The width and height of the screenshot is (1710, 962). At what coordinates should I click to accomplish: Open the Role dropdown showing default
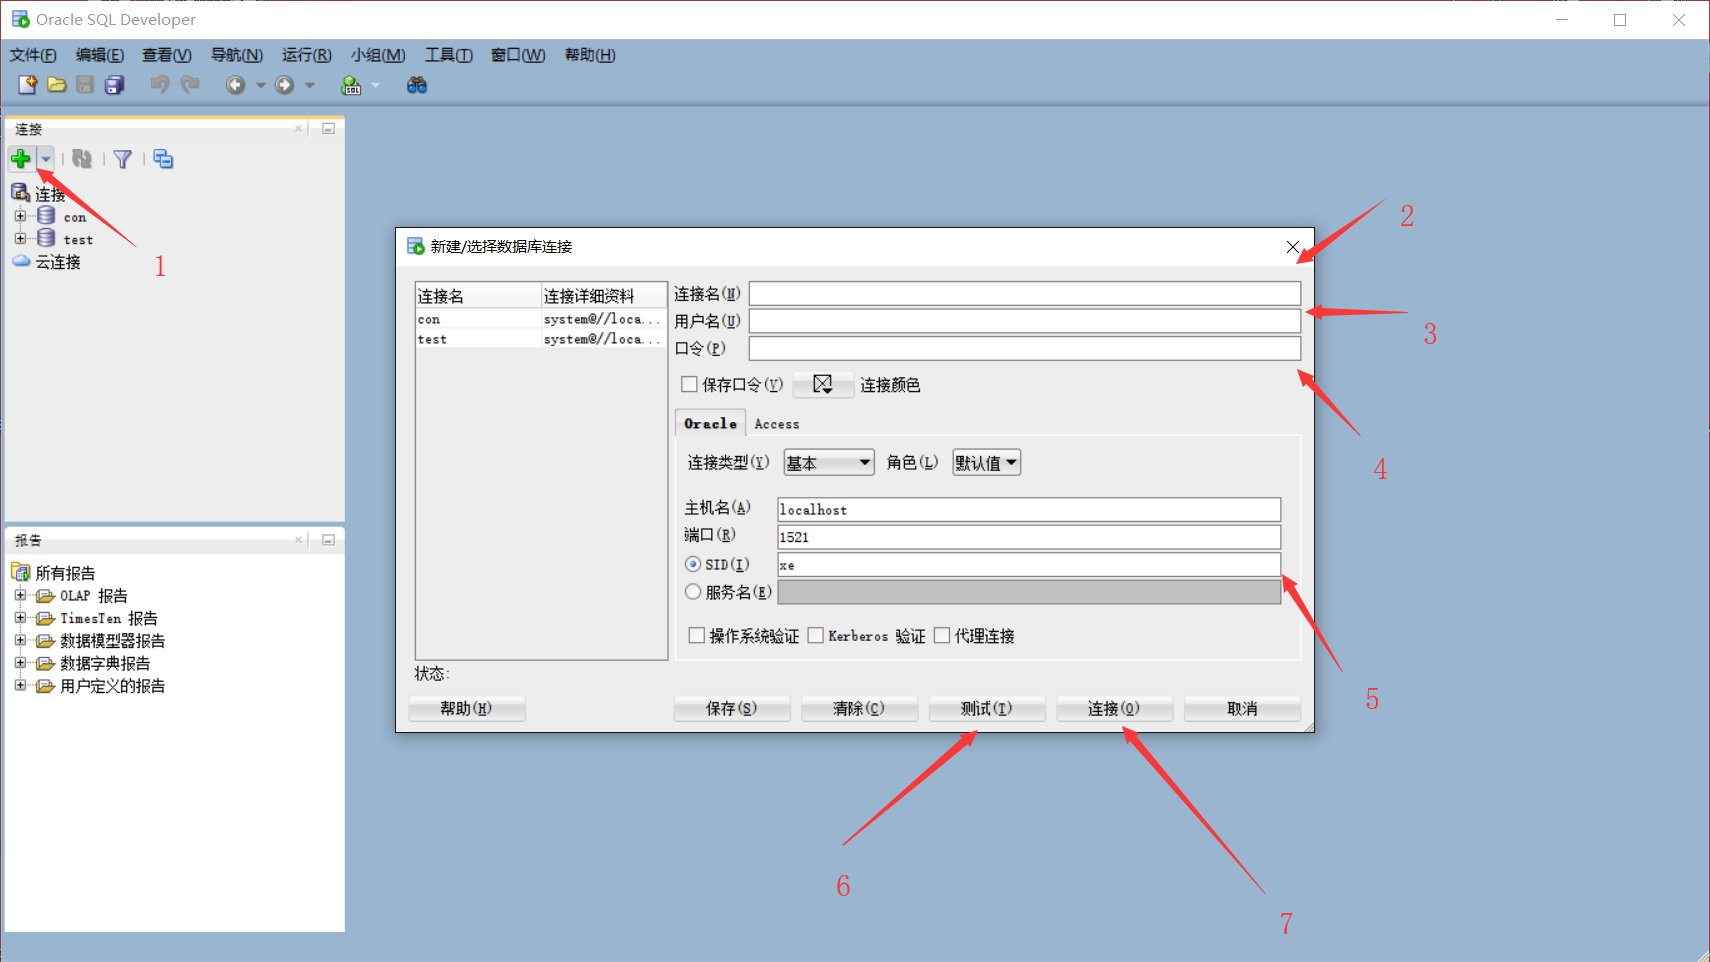pyautogui.click(x=986, y=462)
